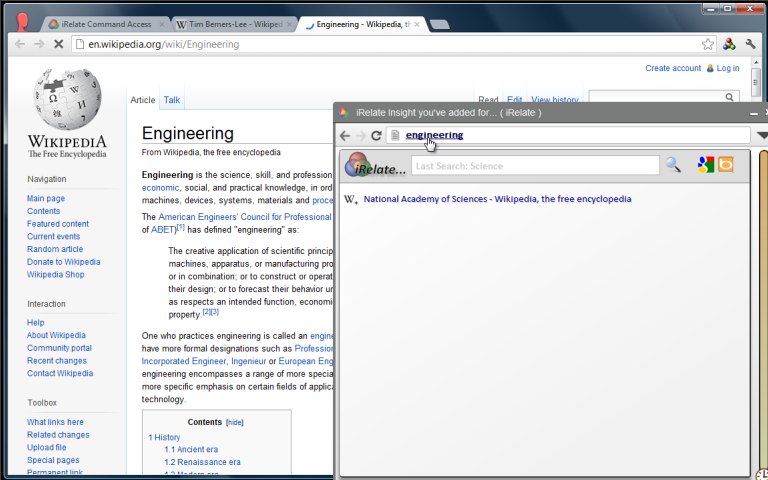This screenshot has width=768, height=480.
Task: Hide the Contents table via hide link
Action: (235, 423)
